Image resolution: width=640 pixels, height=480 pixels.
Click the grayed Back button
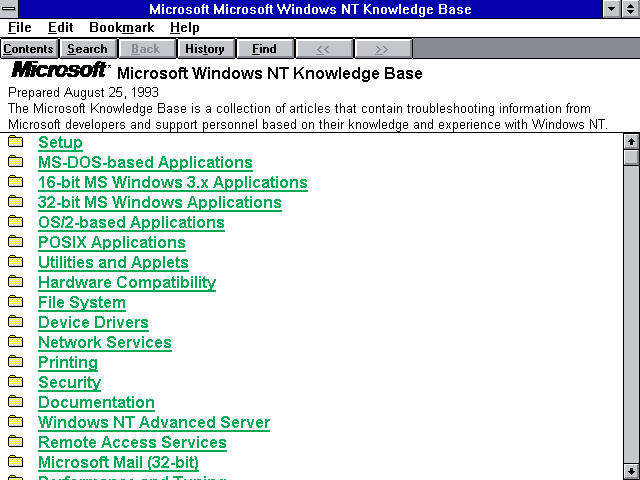(x=146, y=49)
